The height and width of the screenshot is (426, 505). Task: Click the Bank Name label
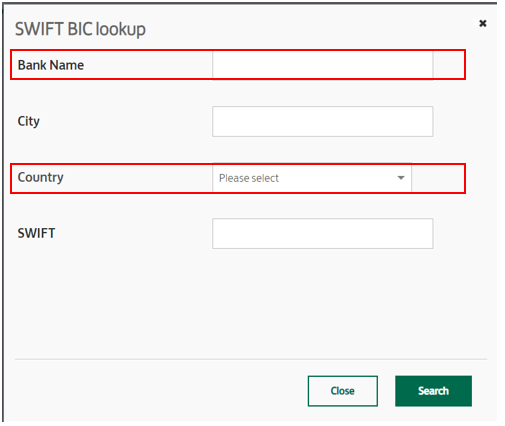coord(51,65)
